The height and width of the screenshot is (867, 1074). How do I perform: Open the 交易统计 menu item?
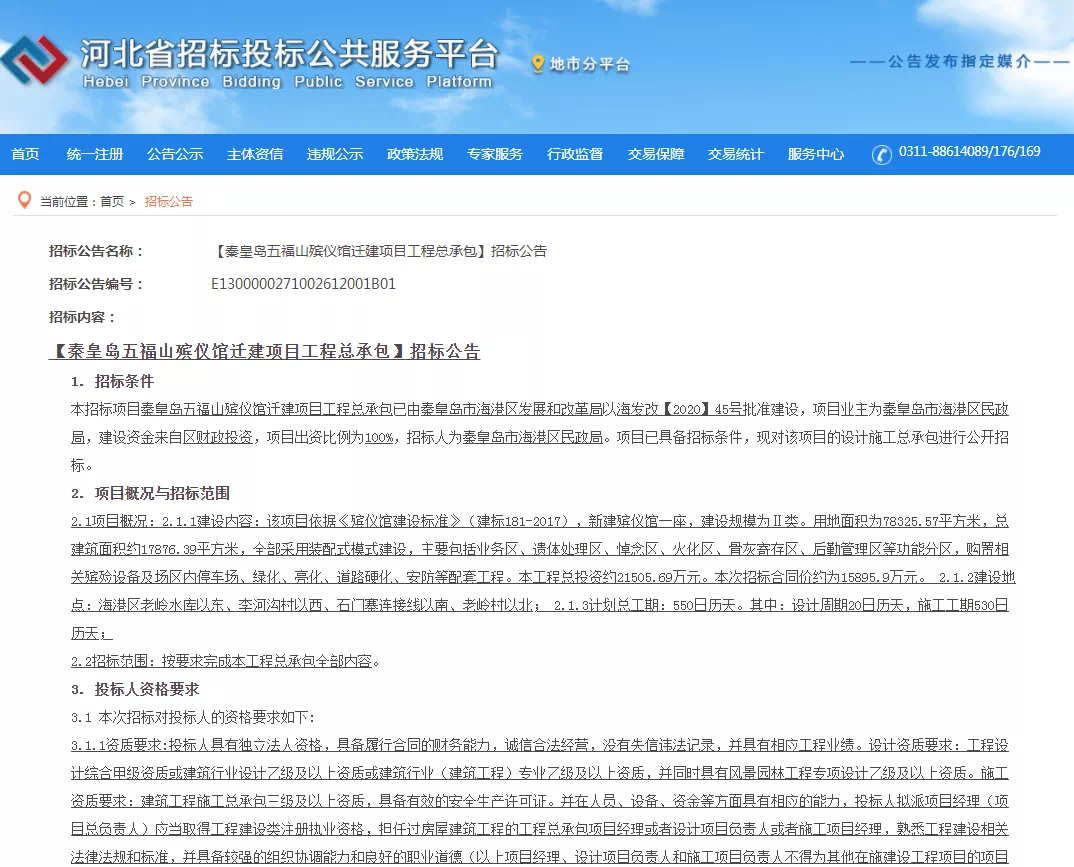736,154
